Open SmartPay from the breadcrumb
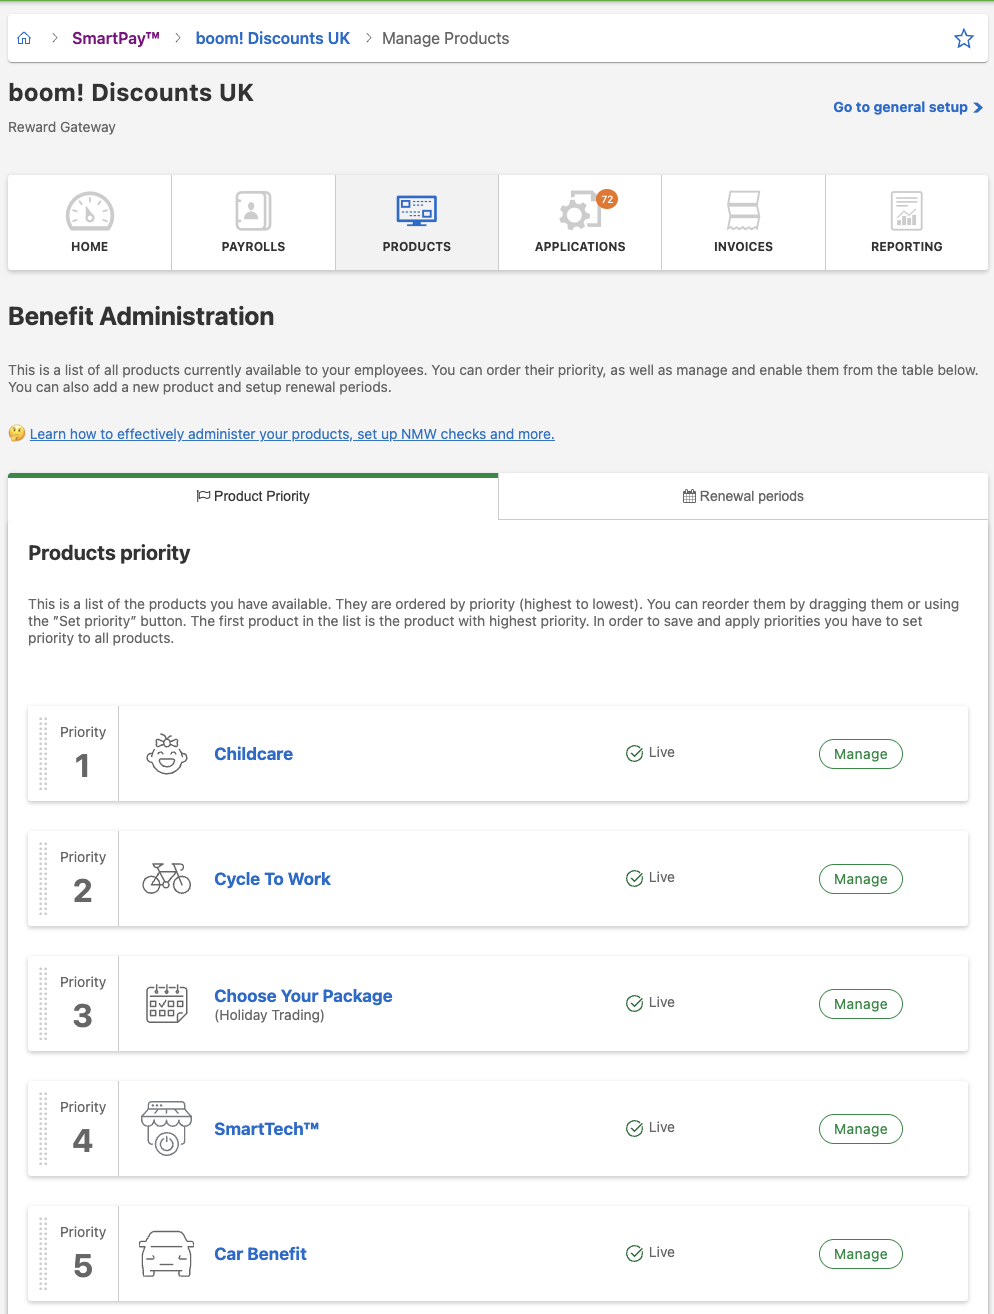 (x=115, y=37)
